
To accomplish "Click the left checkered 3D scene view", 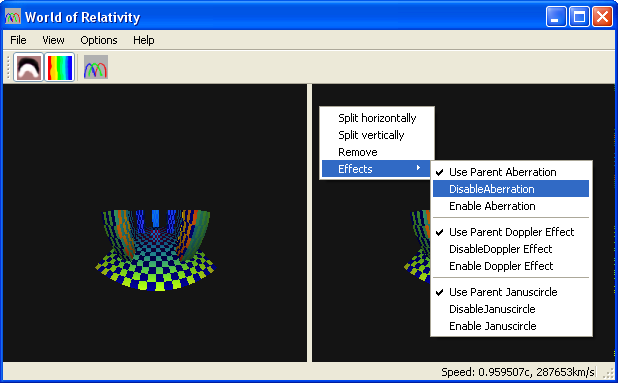I will point(155,223).
